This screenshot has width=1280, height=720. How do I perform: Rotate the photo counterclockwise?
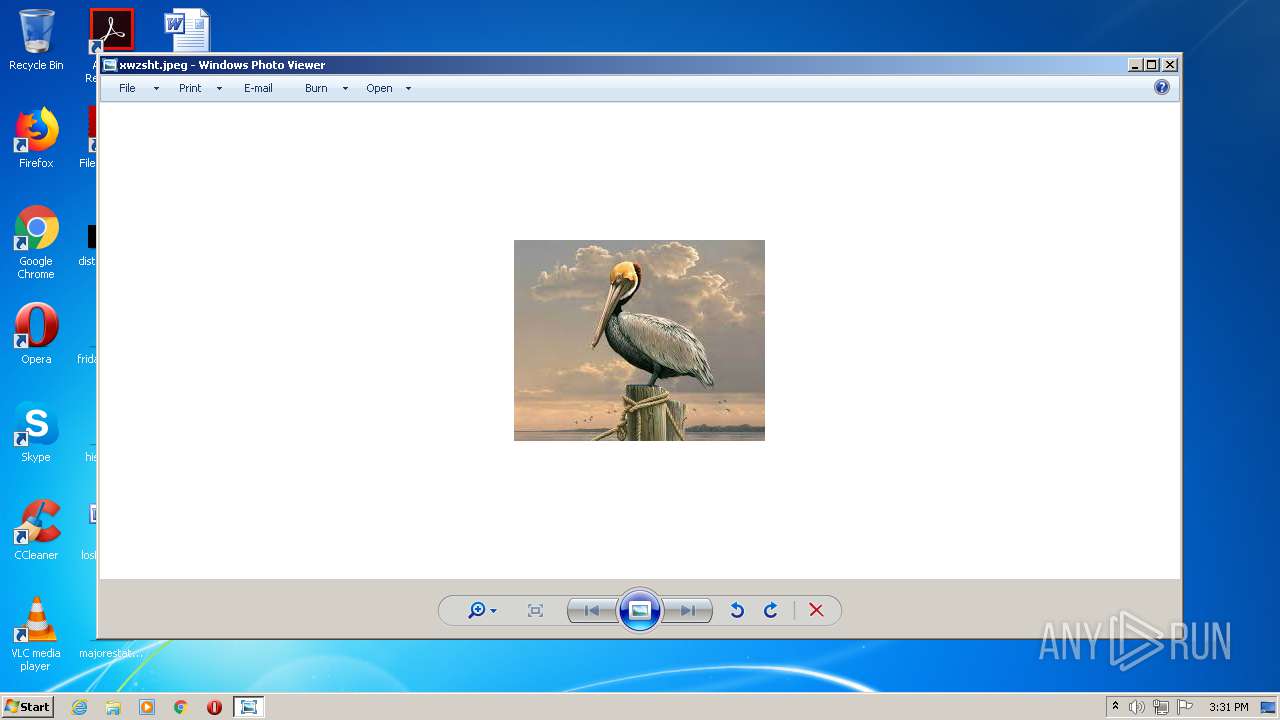click(737, 610)
